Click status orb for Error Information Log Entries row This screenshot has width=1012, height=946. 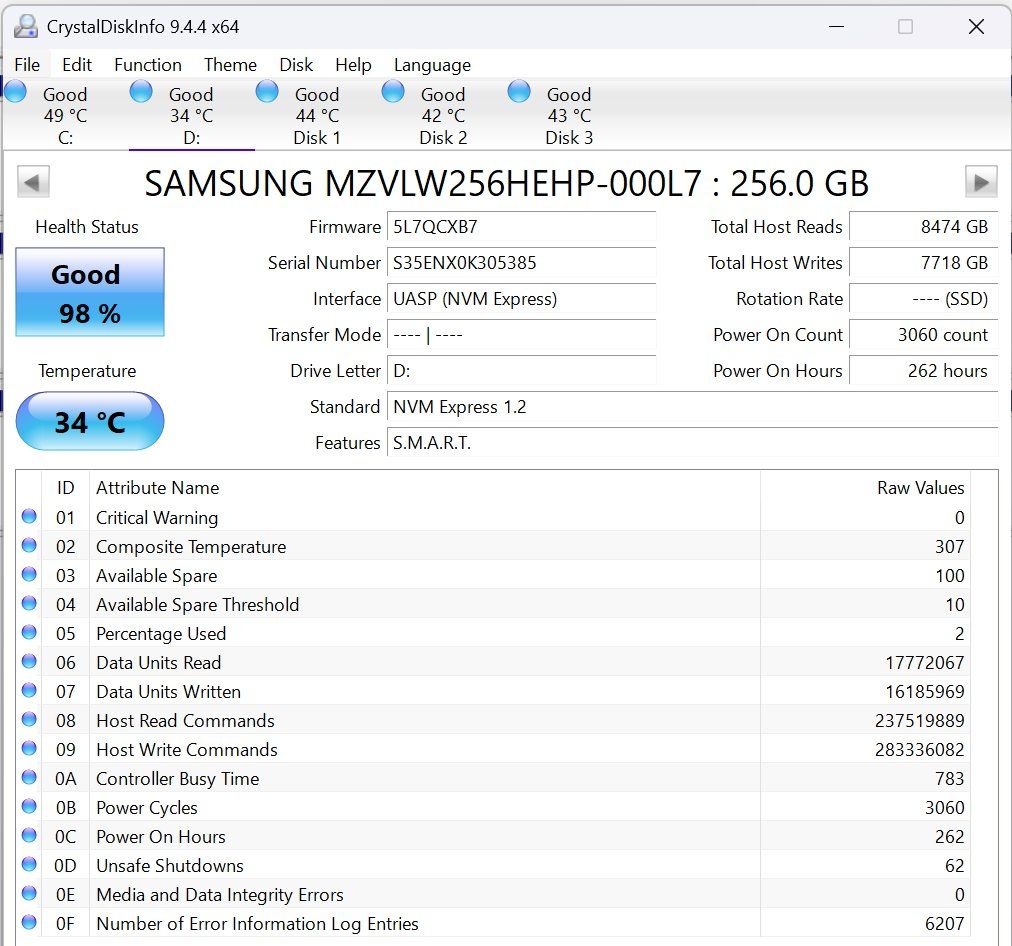(29, 923)
